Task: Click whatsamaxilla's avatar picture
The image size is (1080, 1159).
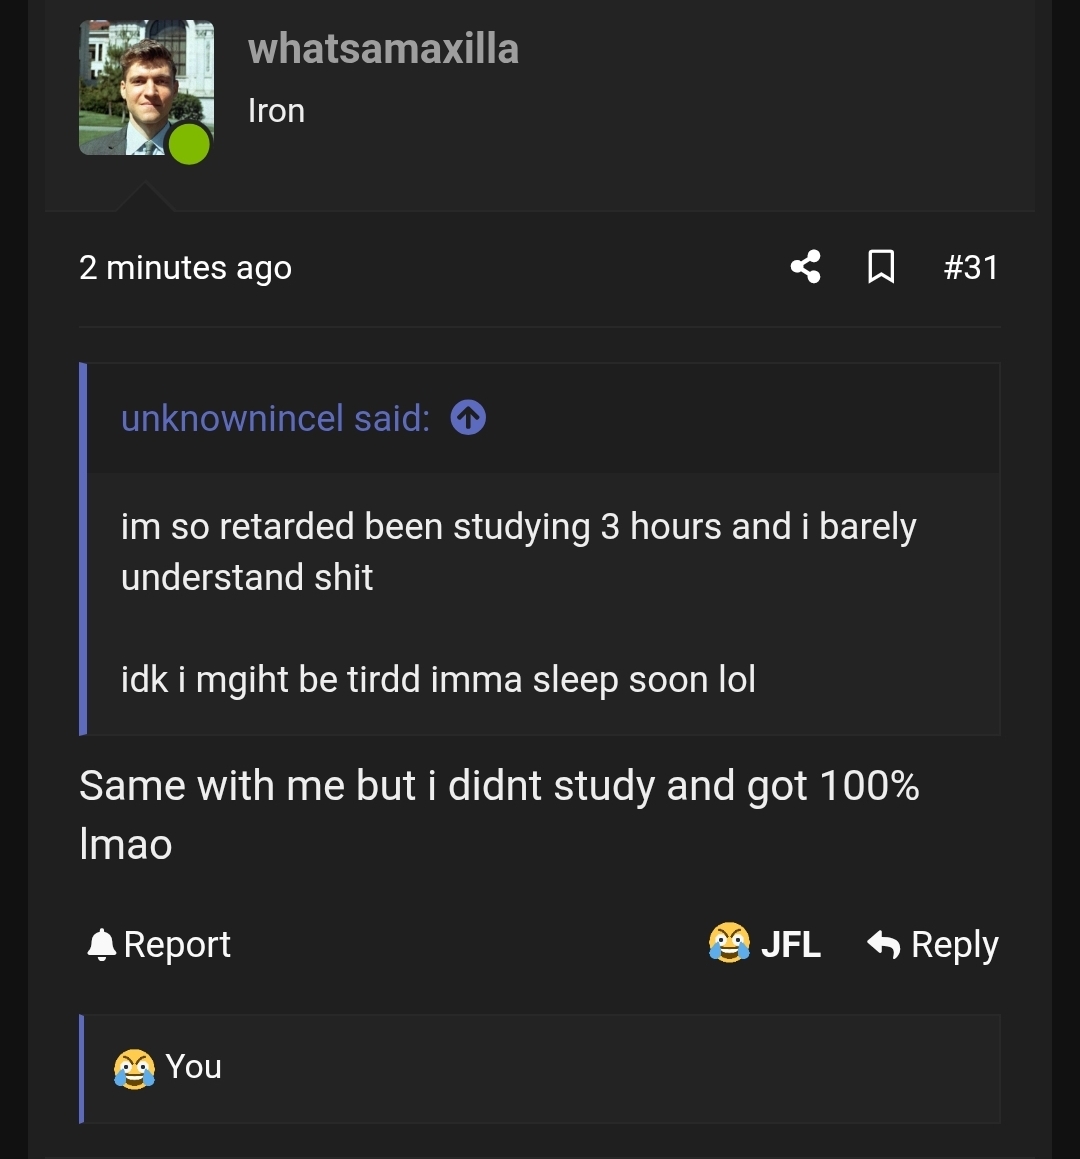Action: (x=145, y=87)
